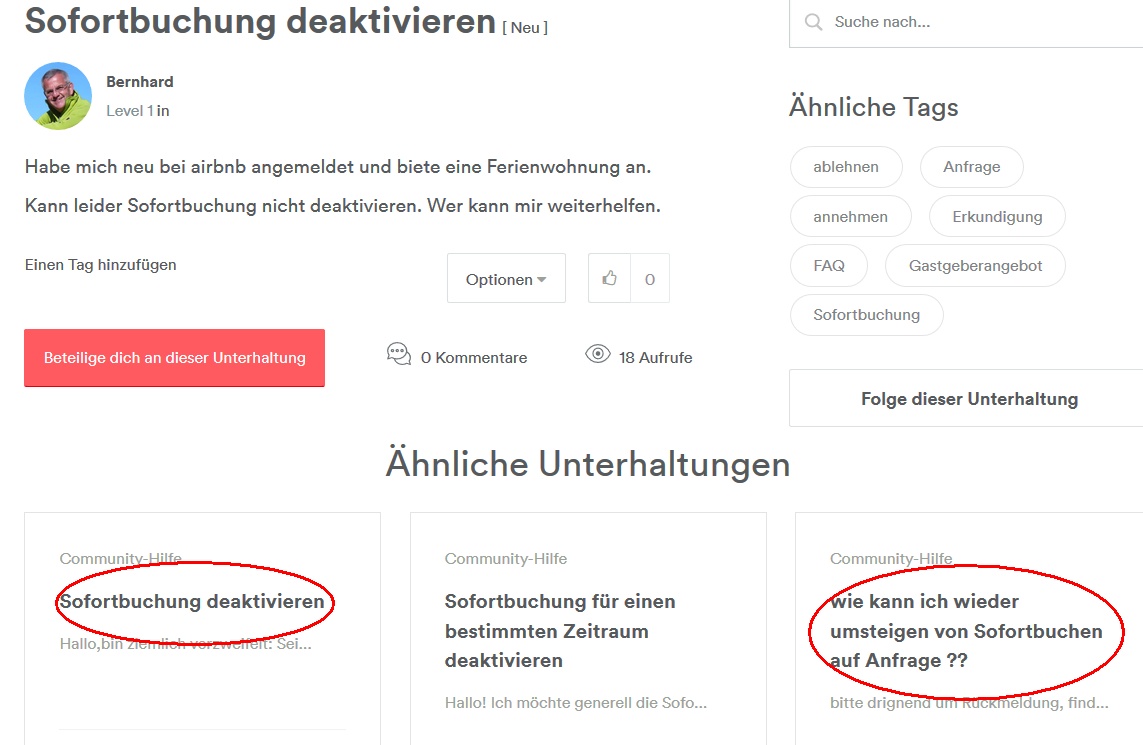Click the comments speech bubble icon
1143x745 pixels.
398,354
